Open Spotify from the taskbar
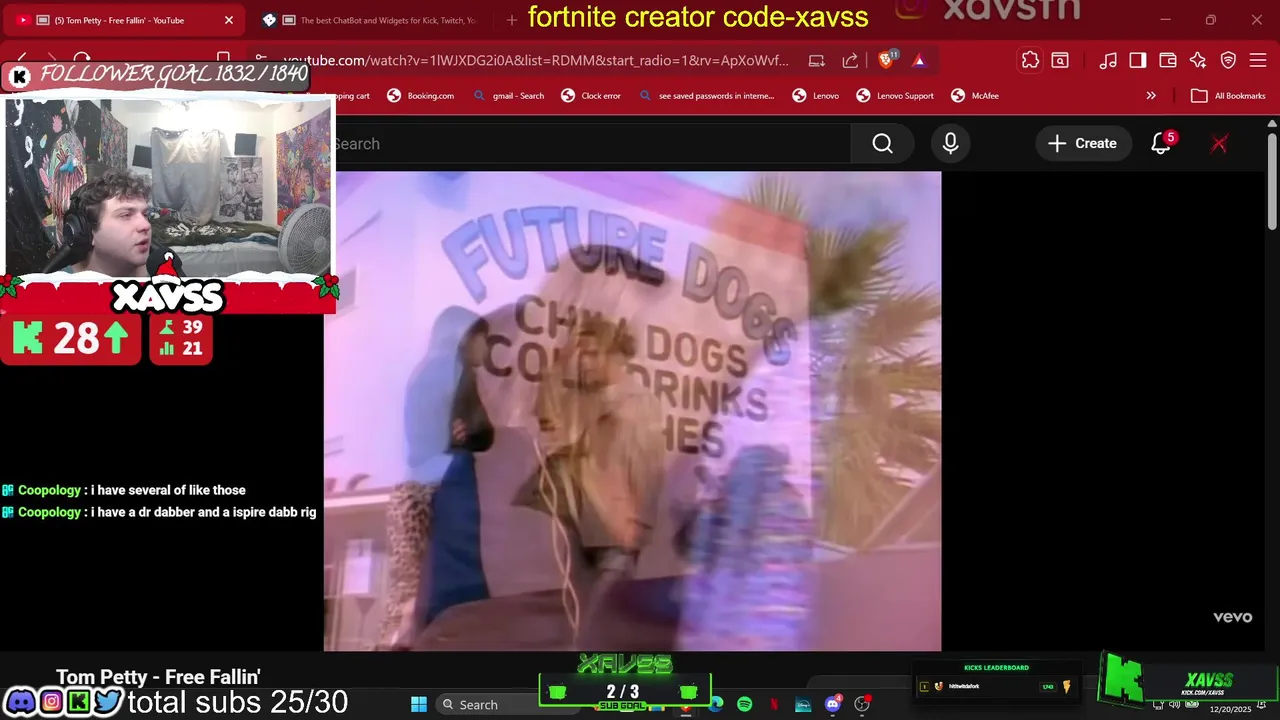The height and width of the screenshot is (720, 1280). click(x=744, y=704)
